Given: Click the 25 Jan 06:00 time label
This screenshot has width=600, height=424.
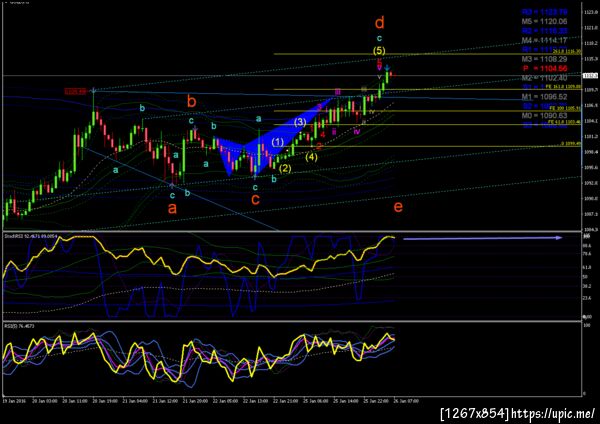Looking at the screenshot, I should pyautogui.click(x=316, y=401).
